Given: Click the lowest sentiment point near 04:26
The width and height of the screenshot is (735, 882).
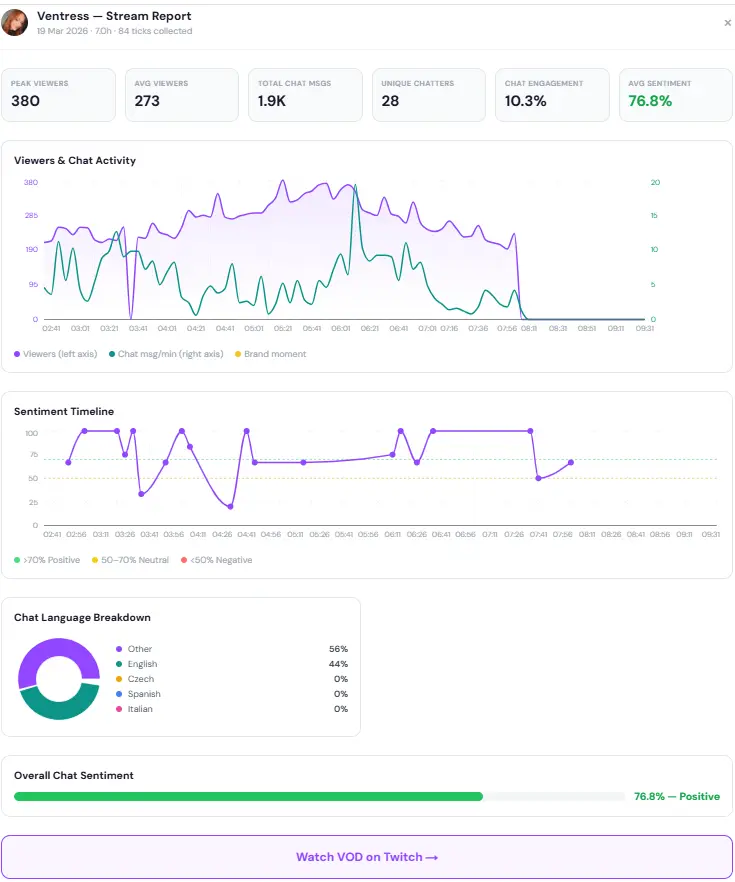Looking at the screenshot, I should pyautogui.click(x=230, y=506).
